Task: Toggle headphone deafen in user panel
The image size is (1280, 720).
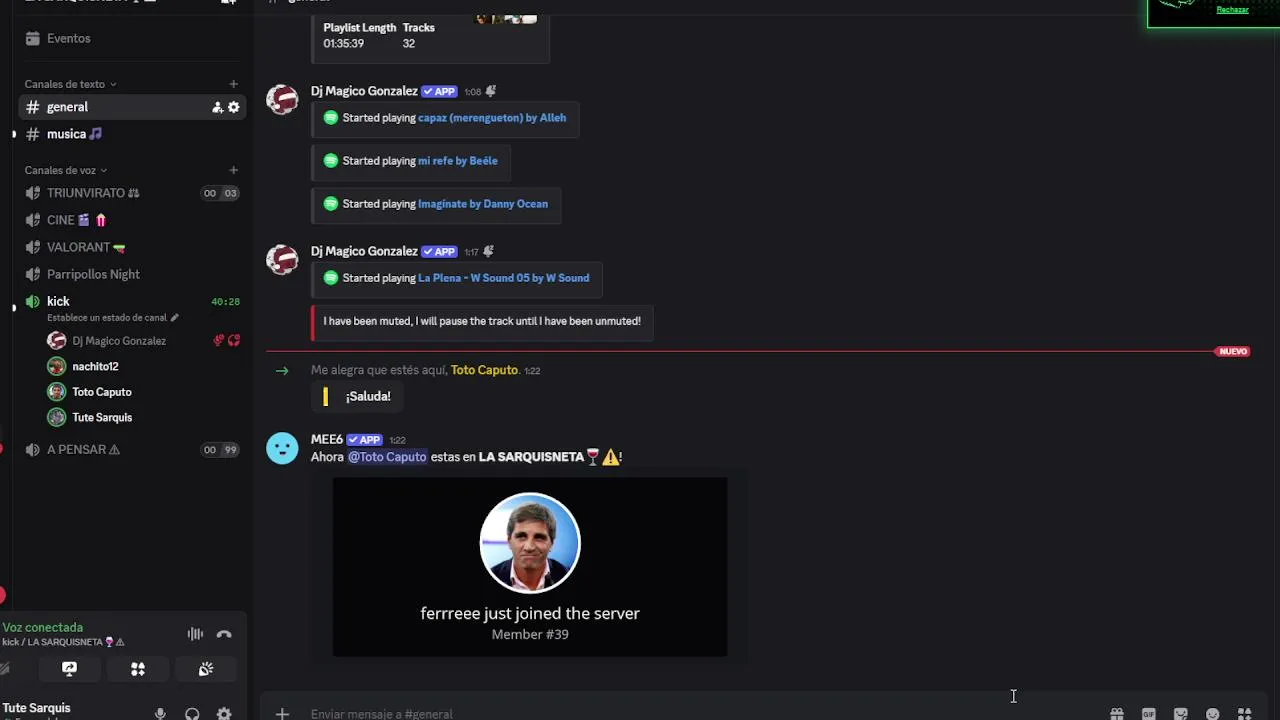Action: click(x=192, y=714)
